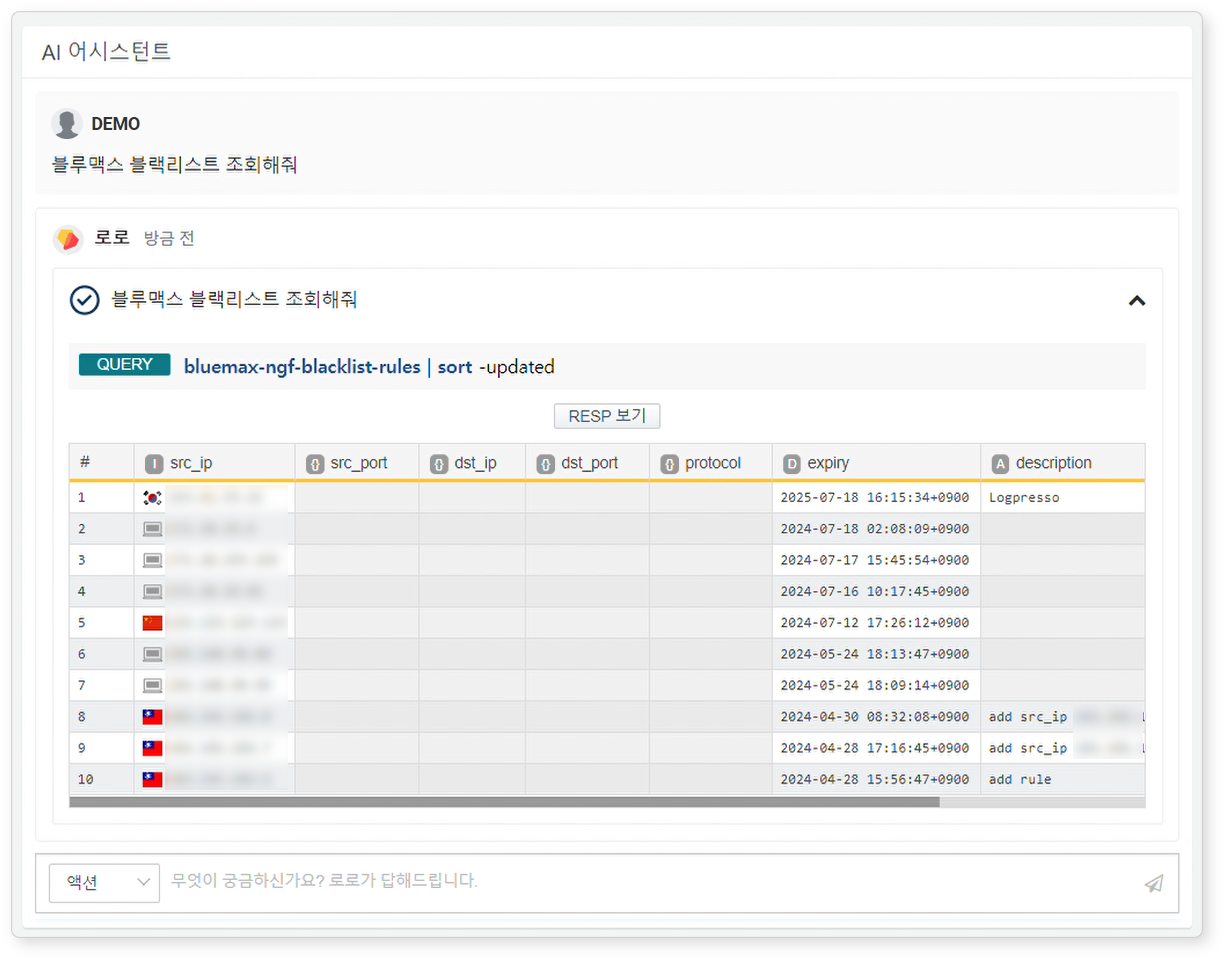
Task: Click expiry 2024-04-28 15:56:47+0900 cell
Action: (x=876, y=779)
